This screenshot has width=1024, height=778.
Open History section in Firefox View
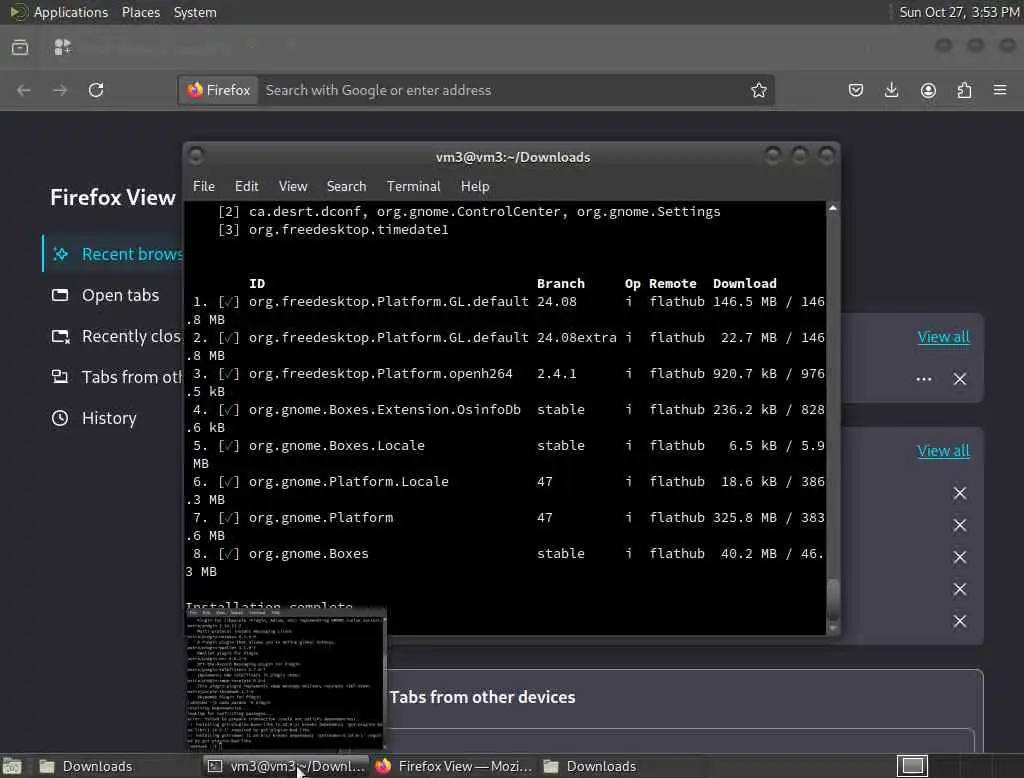(94, 418)
